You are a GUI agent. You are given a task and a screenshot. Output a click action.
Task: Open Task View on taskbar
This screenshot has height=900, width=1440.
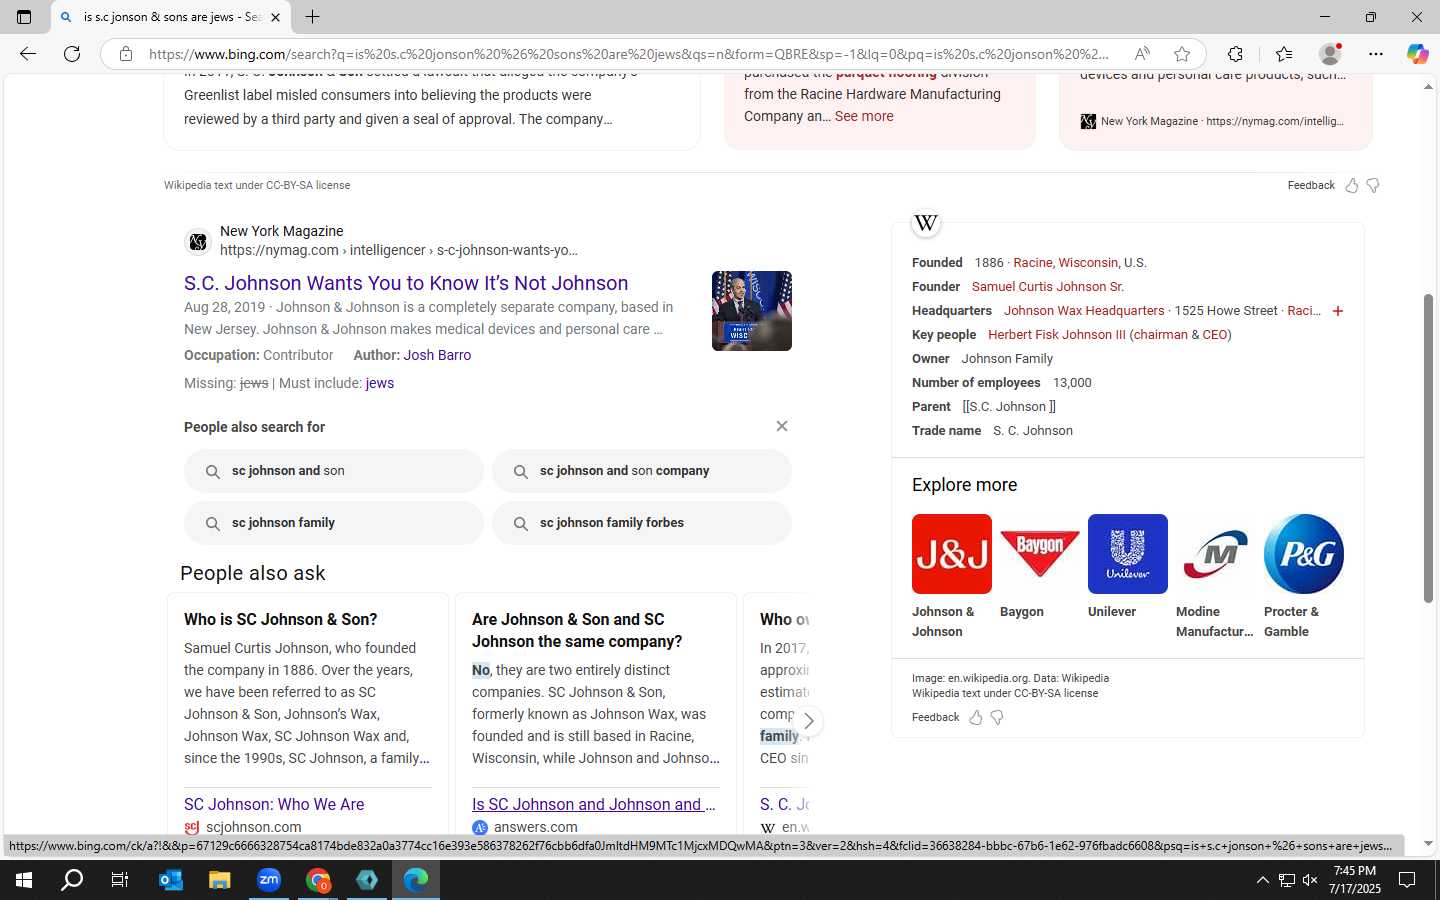click(x=120, y=880)
